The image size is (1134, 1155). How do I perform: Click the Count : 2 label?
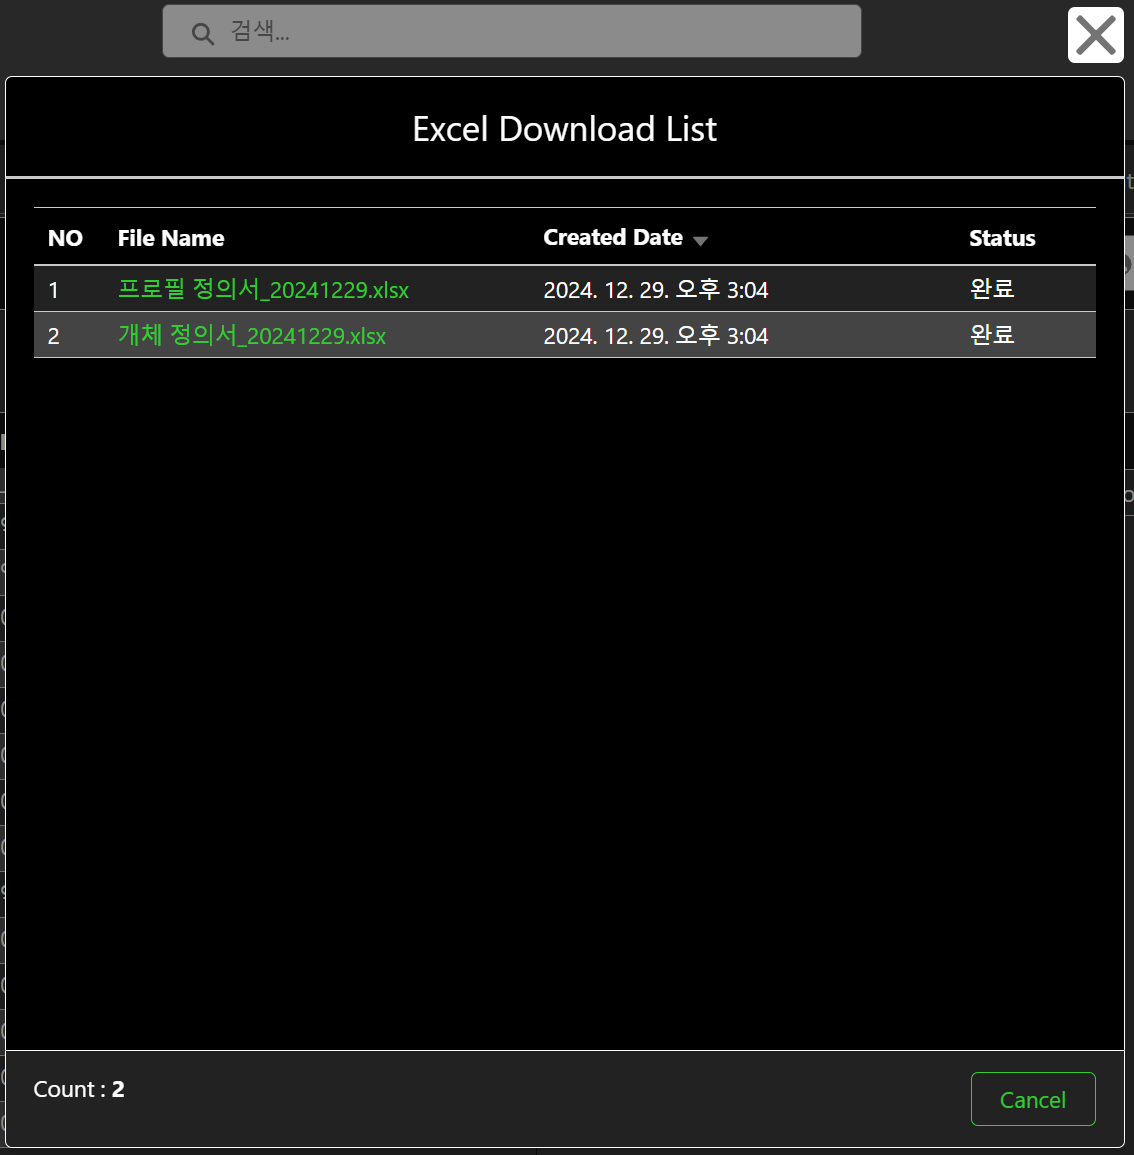click(79, 1089)
